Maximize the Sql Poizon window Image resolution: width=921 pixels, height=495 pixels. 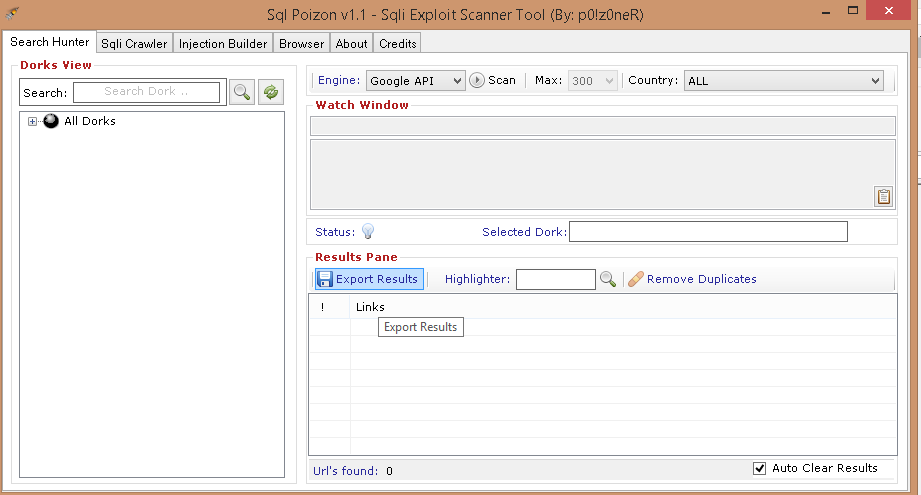click(853, 11)
